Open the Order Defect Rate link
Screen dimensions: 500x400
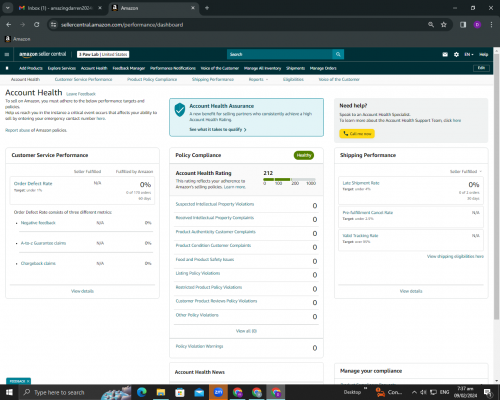tap(33, 183)
